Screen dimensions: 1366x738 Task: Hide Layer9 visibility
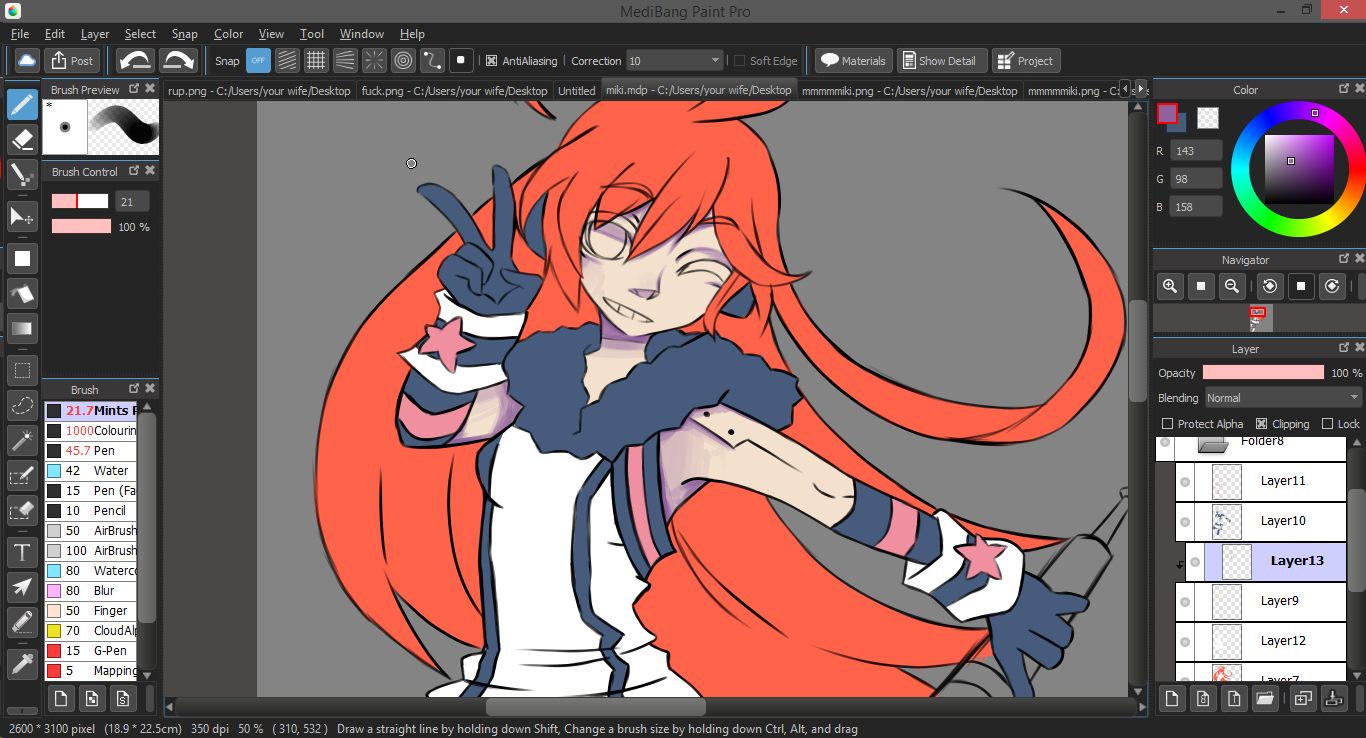[x=1185, y=601]
